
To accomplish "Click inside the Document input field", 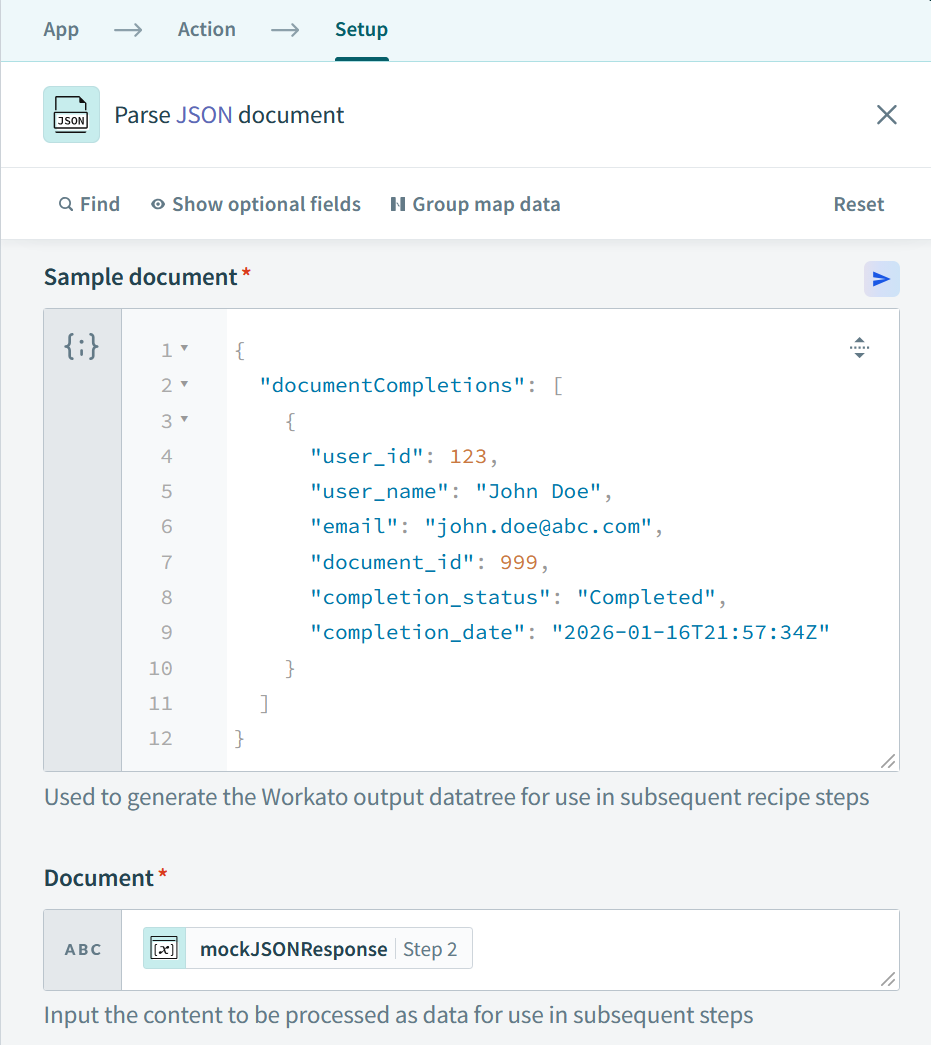I will point(680,949).
